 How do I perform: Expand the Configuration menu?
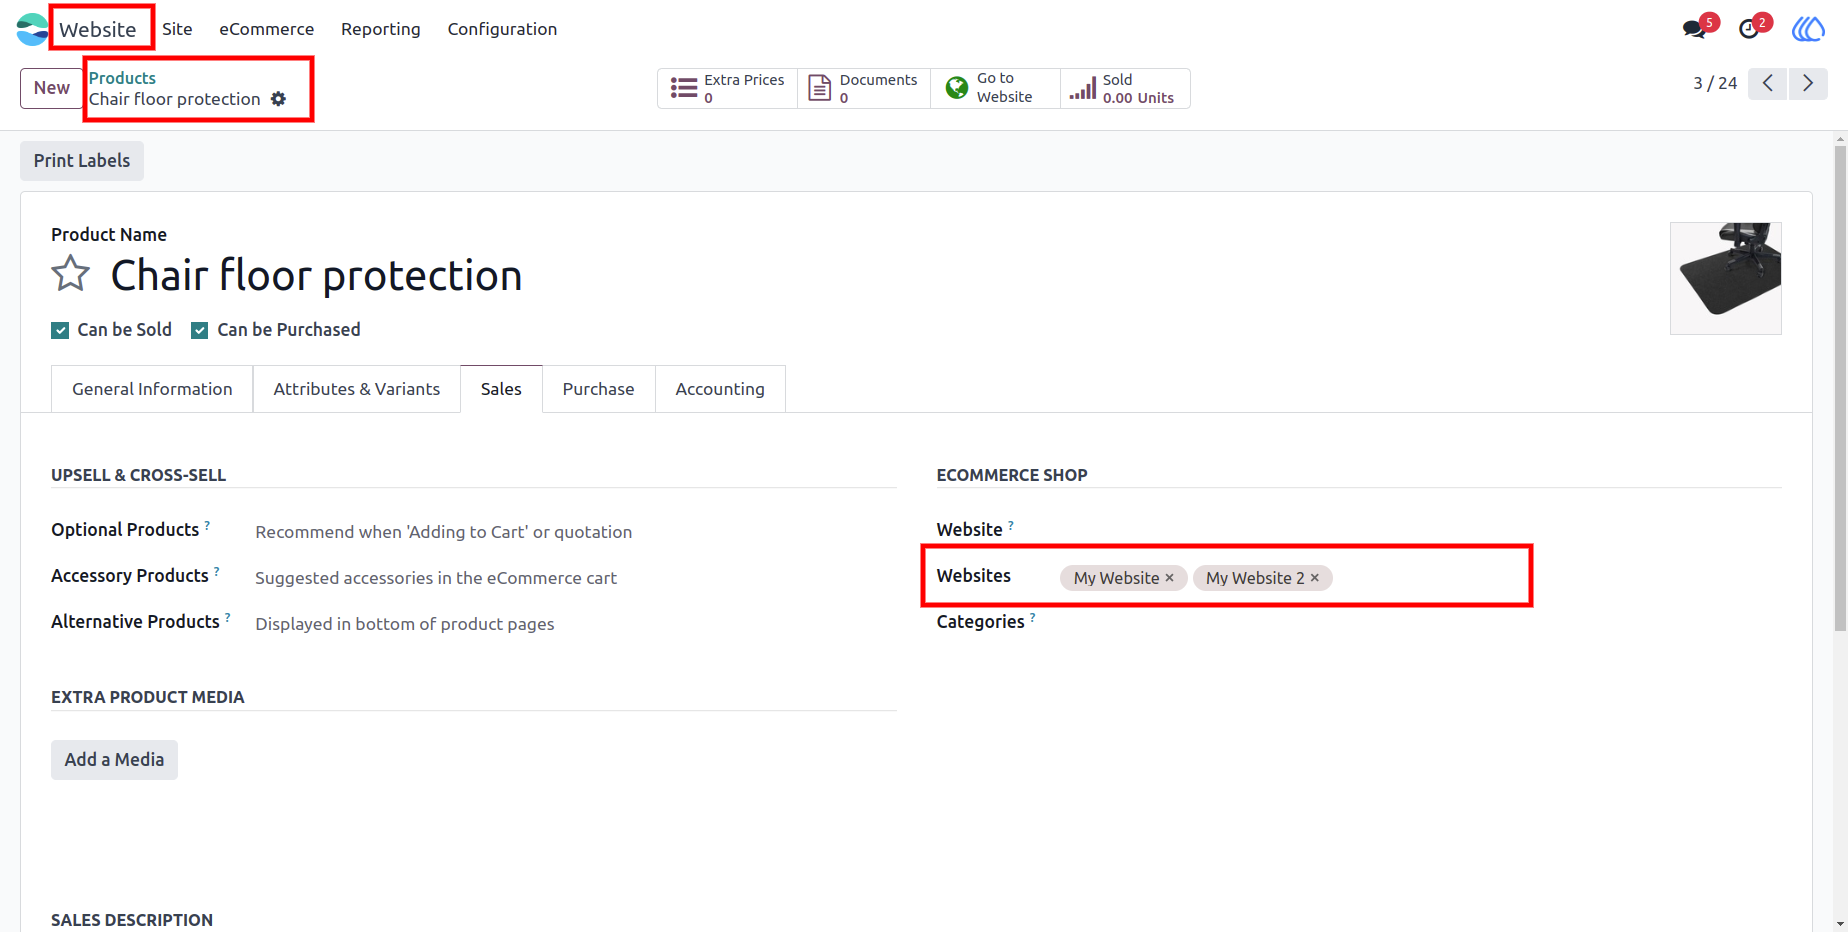pyautogui.click(x=502, y=29)
